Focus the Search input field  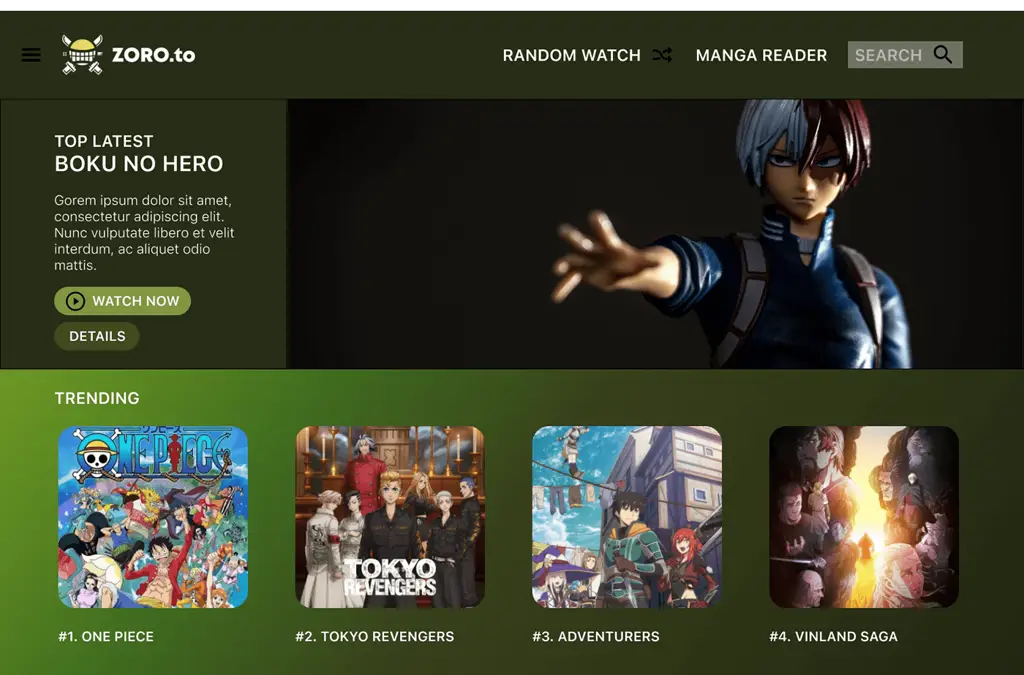point(905,55)
